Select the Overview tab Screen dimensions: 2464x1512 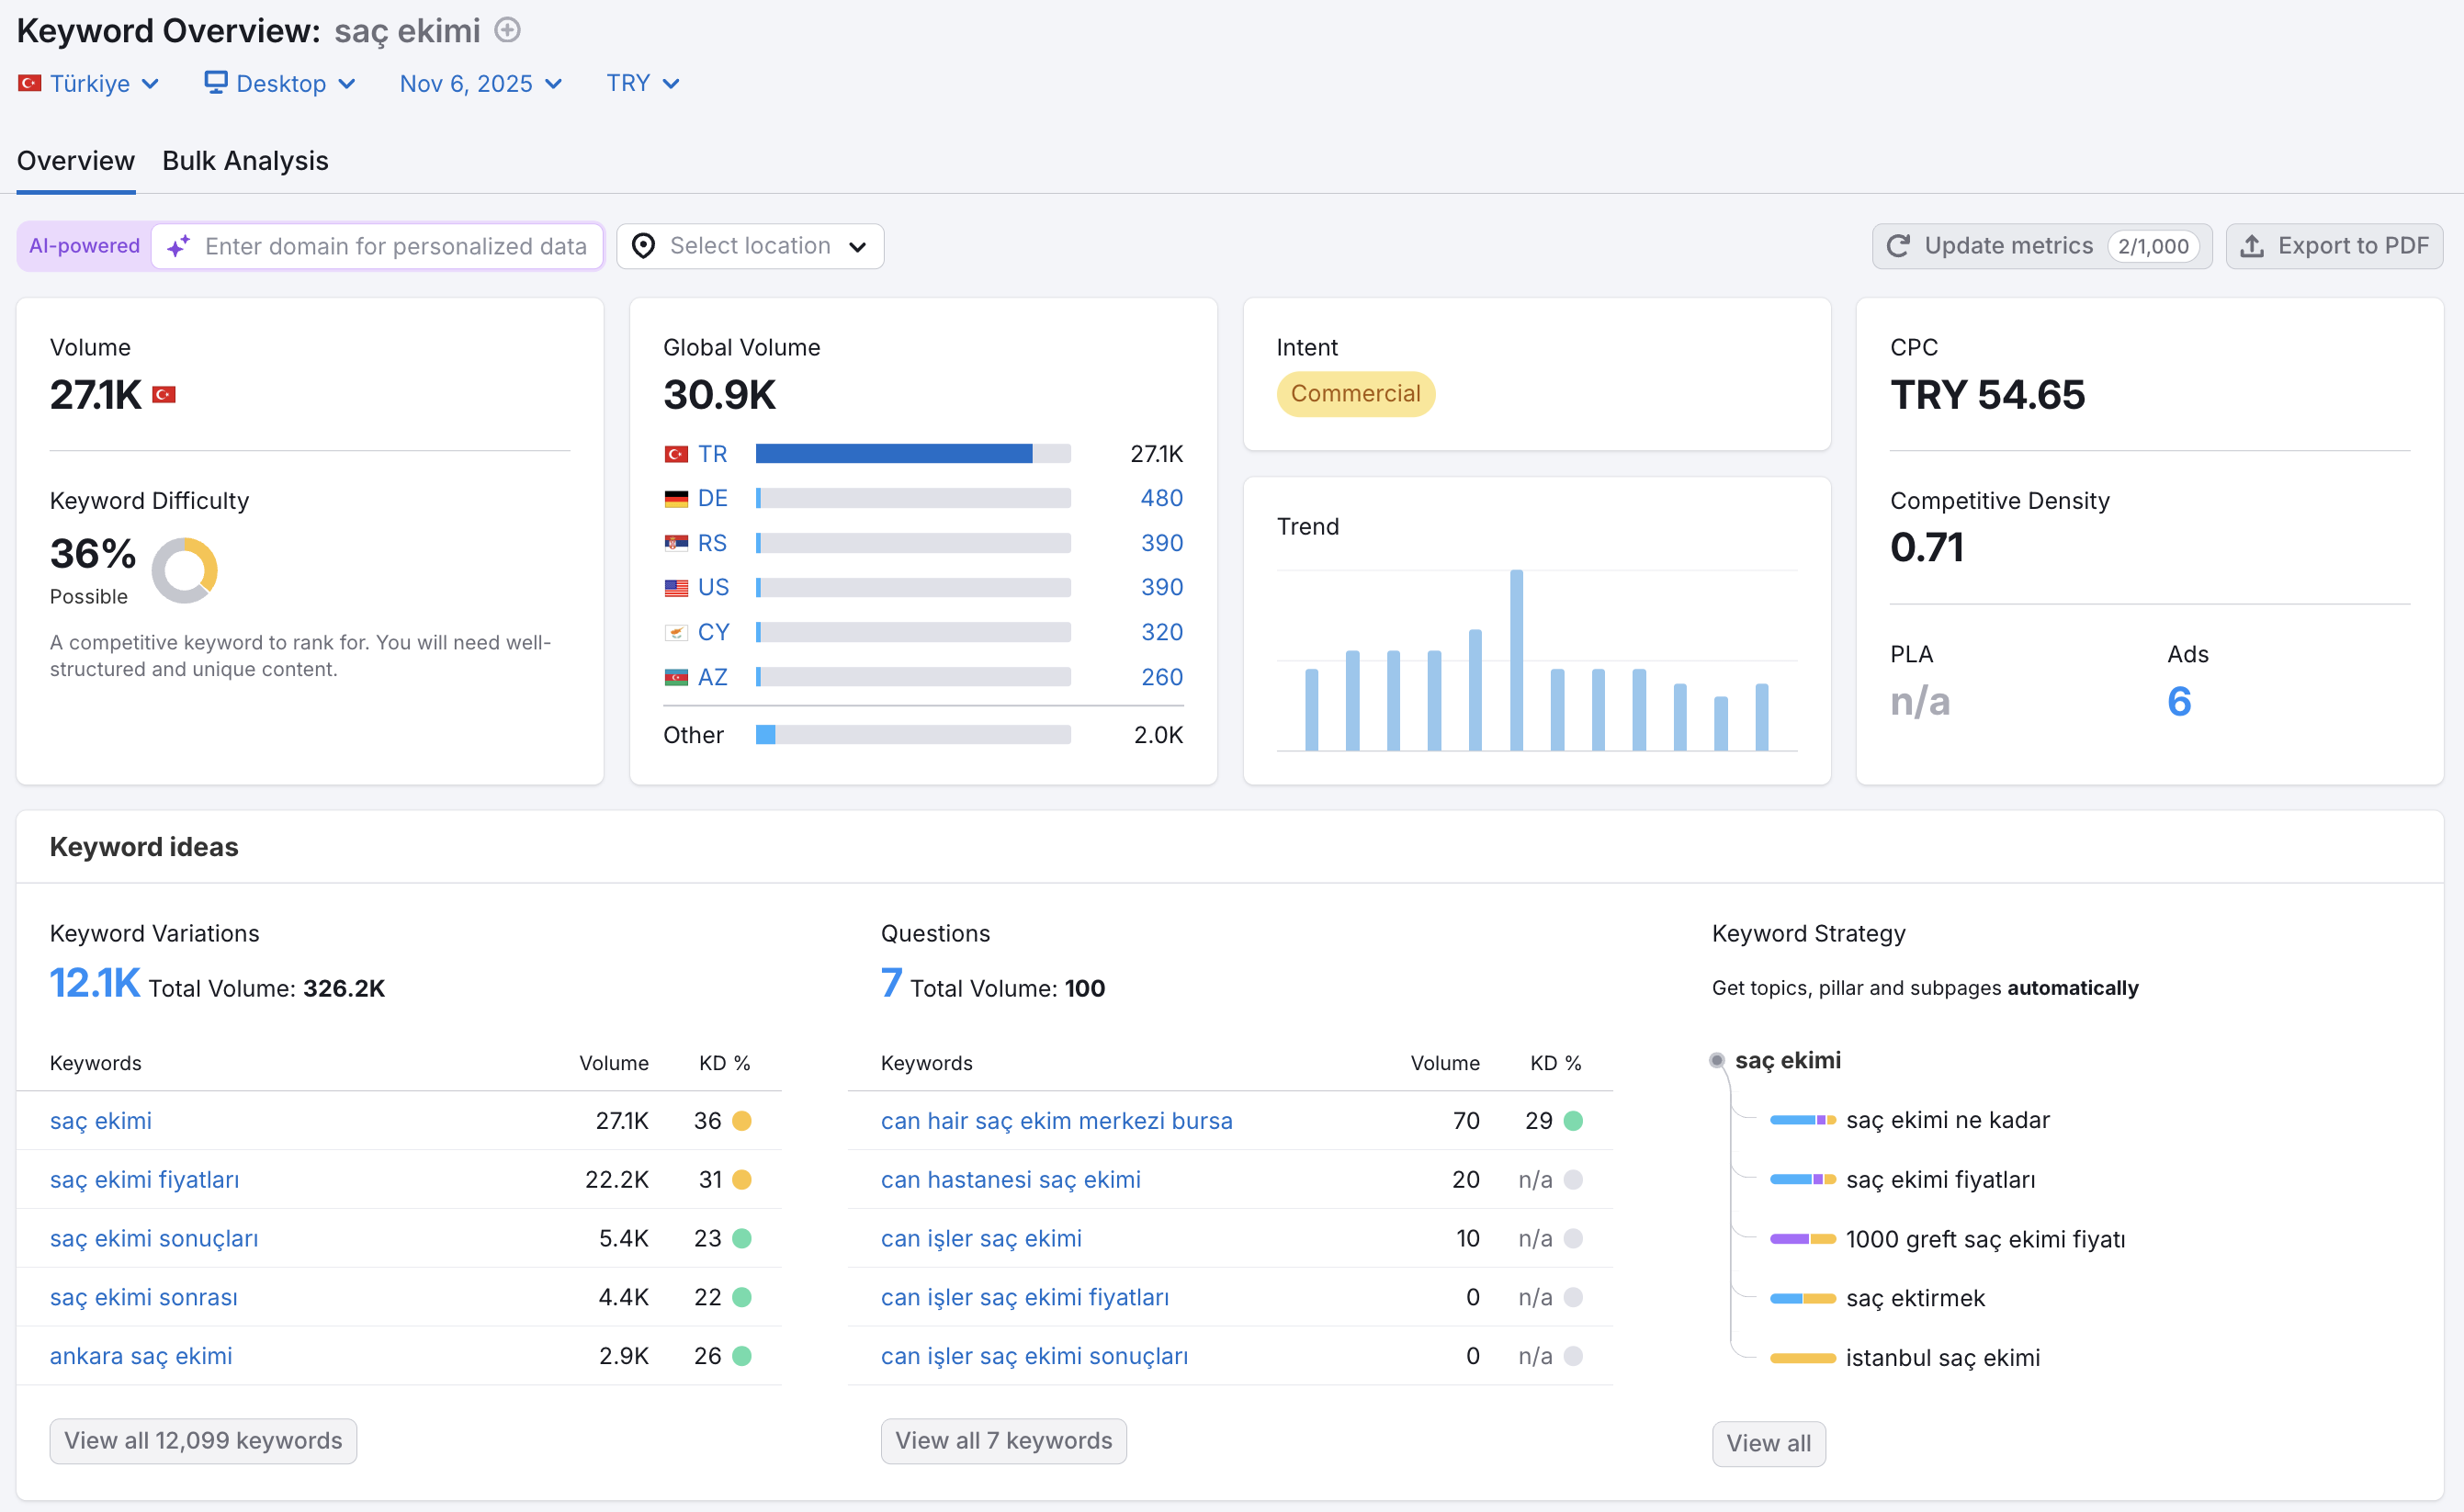[76, 161]
